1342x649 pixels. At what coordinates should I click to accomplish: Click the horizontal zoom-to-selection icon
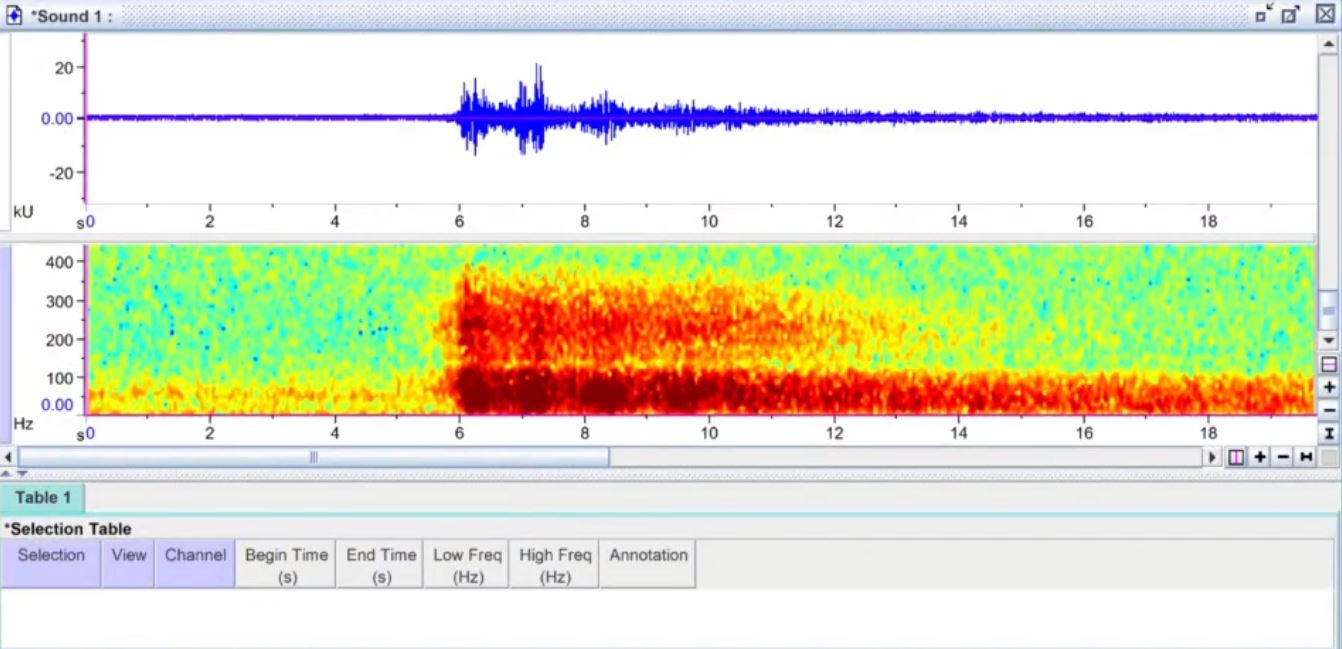[1236, 457]
